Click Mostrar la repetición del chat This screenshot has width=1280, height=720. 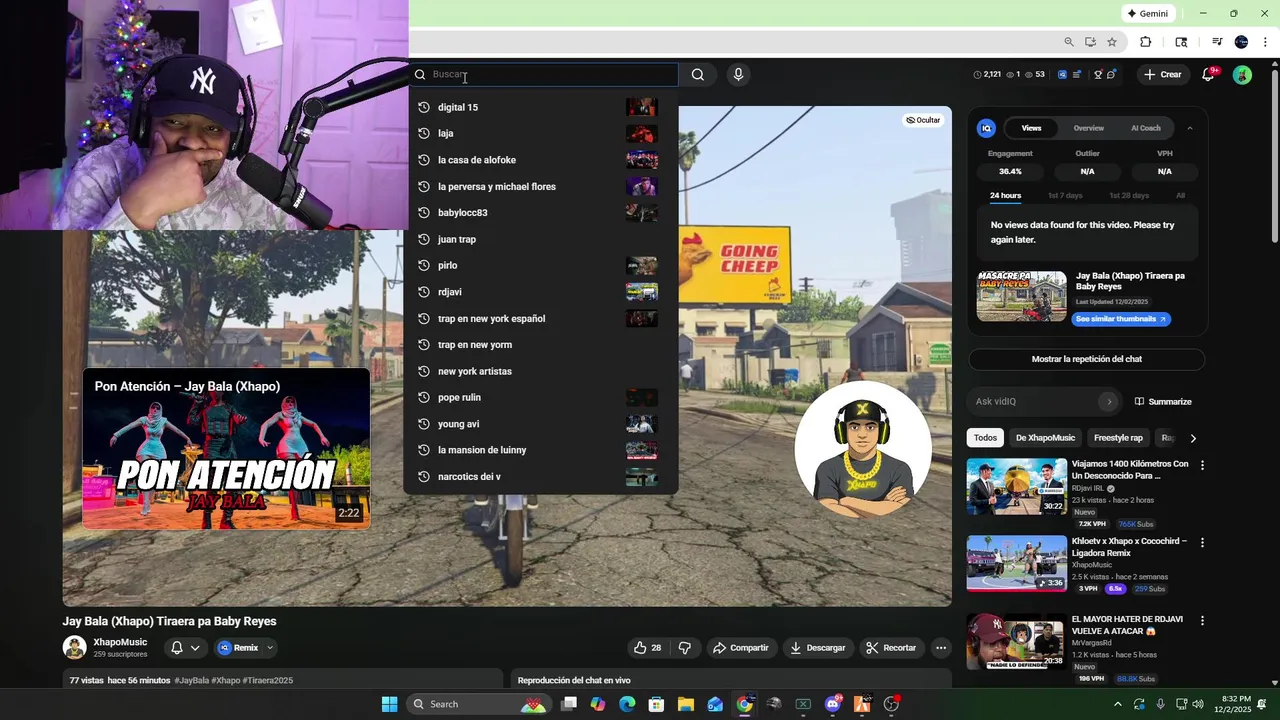click(1086, 359)
